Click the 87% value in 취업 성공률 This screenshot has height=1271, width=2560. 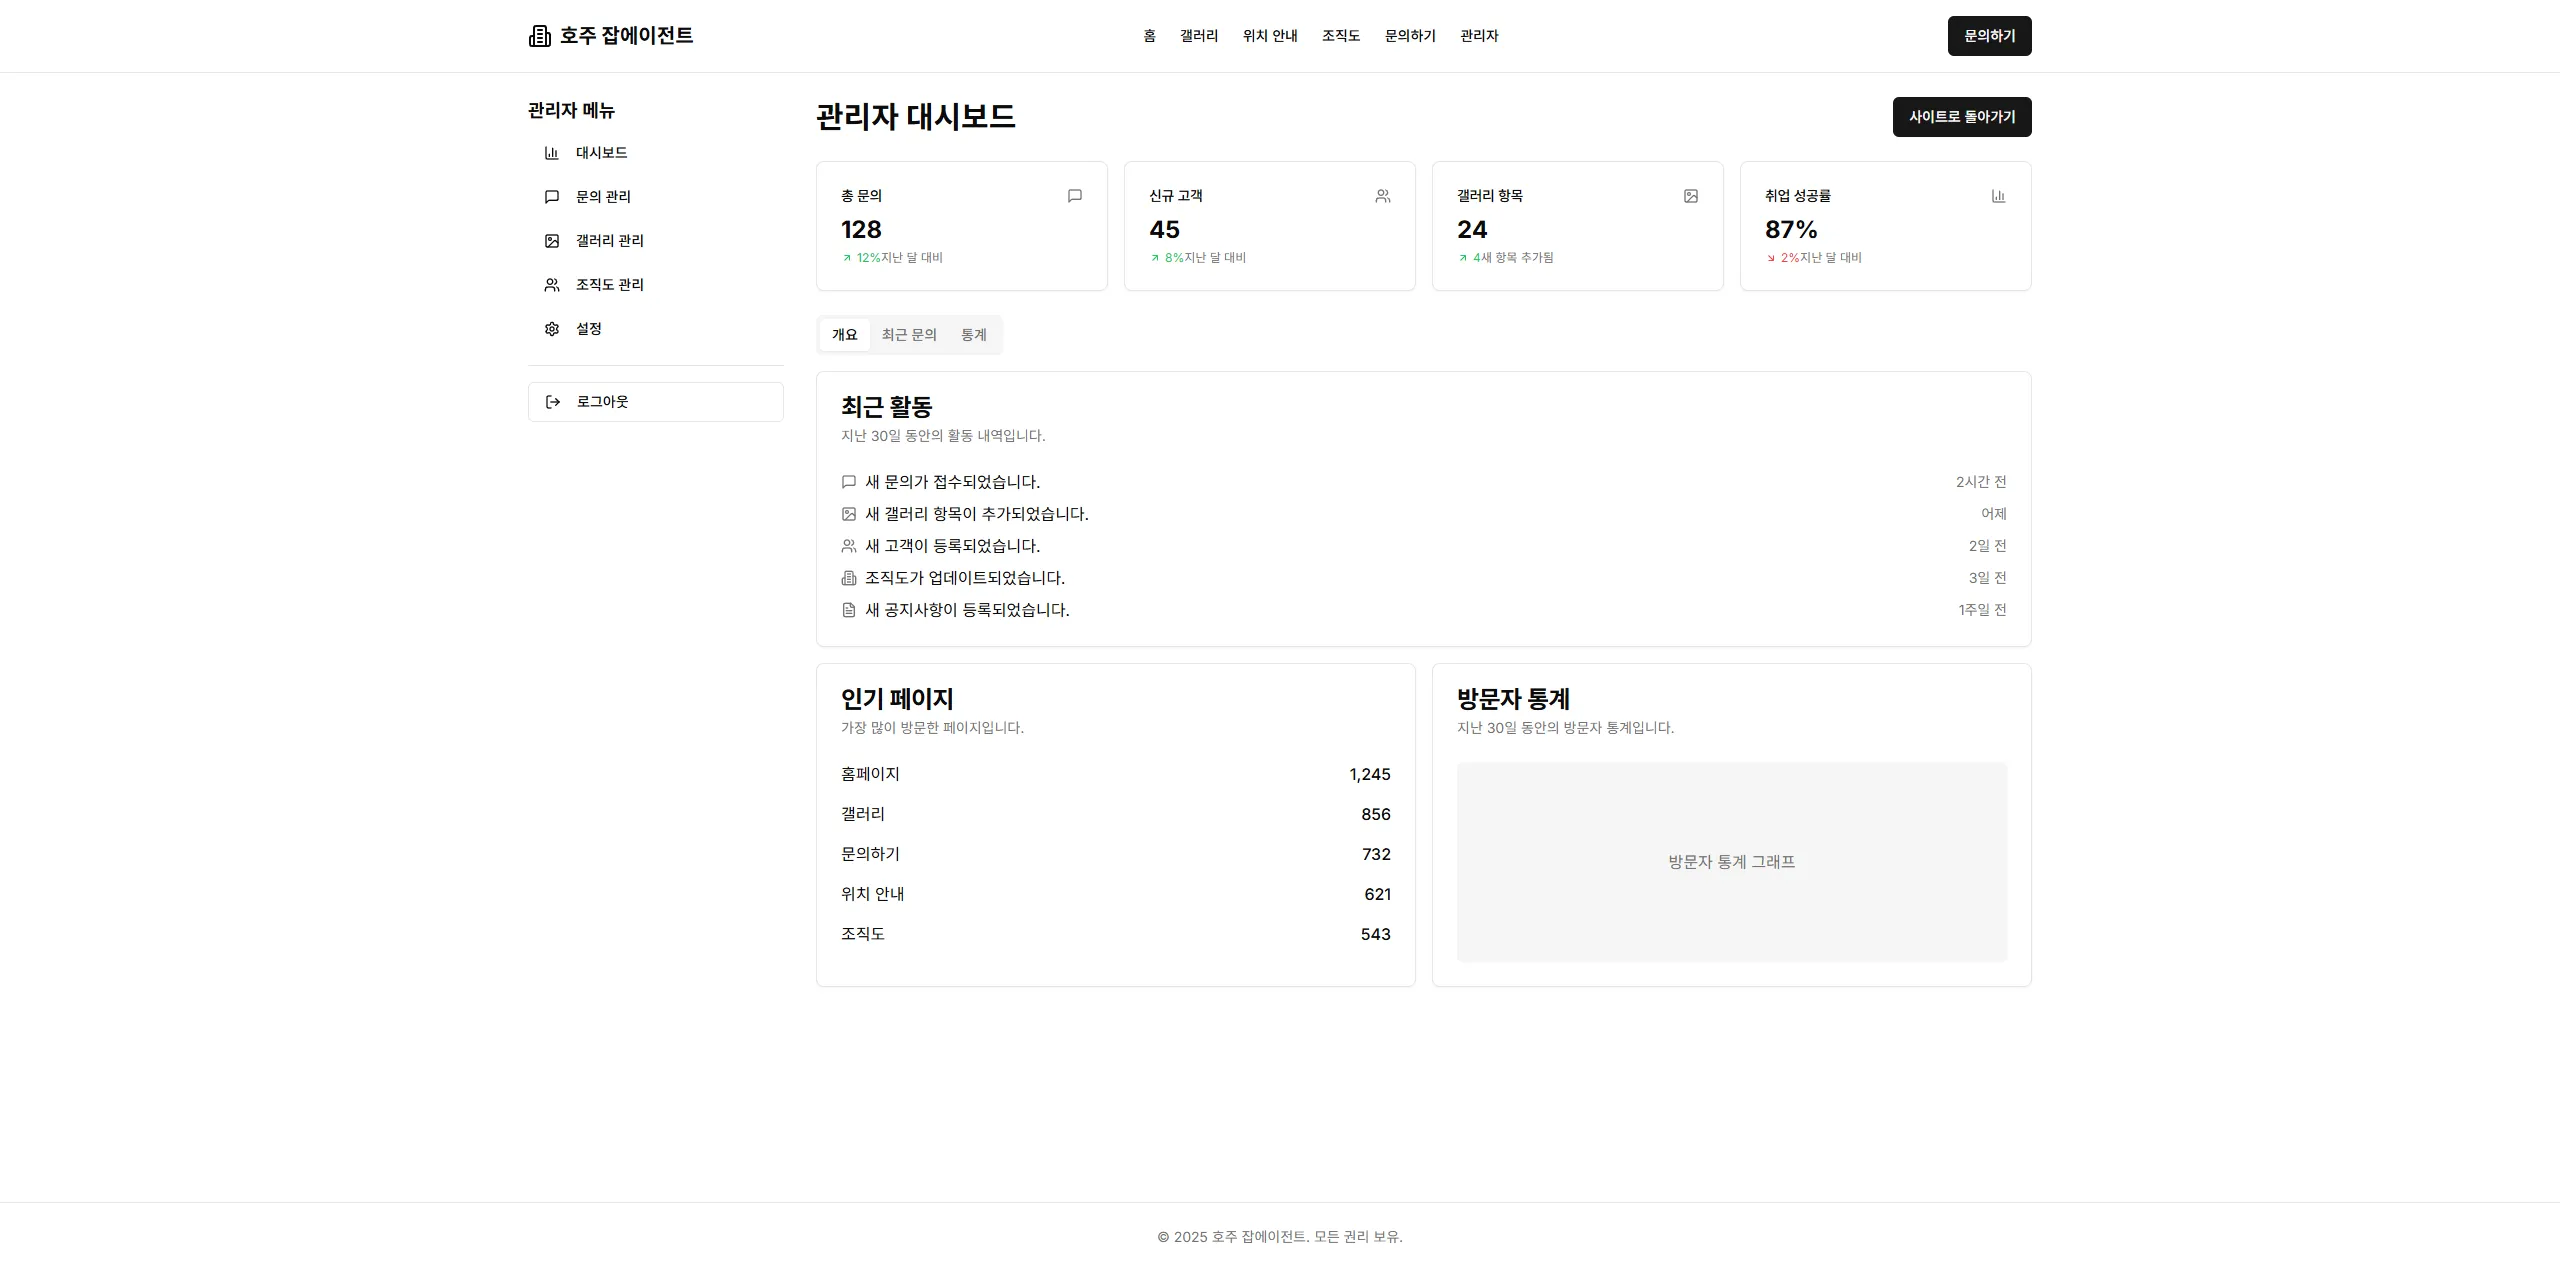tap(1791, 230)
